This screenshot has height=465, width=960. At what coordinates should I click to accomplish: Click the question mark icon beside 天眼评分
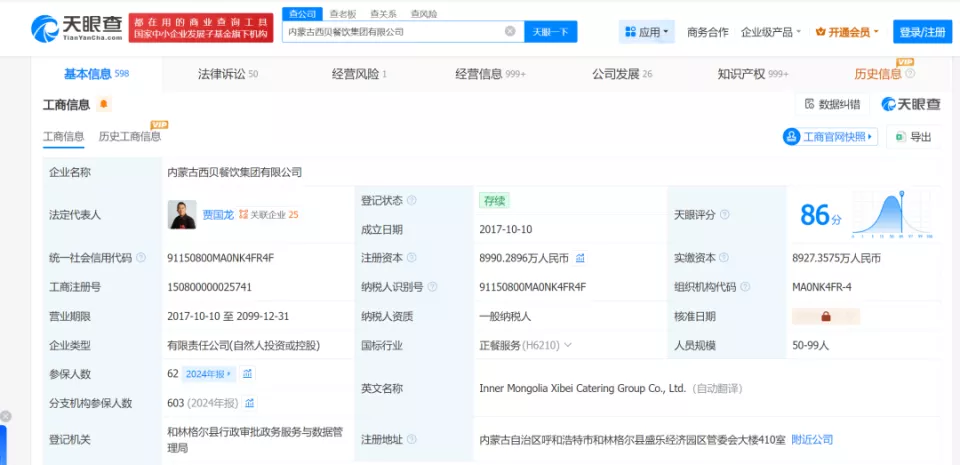725,215
